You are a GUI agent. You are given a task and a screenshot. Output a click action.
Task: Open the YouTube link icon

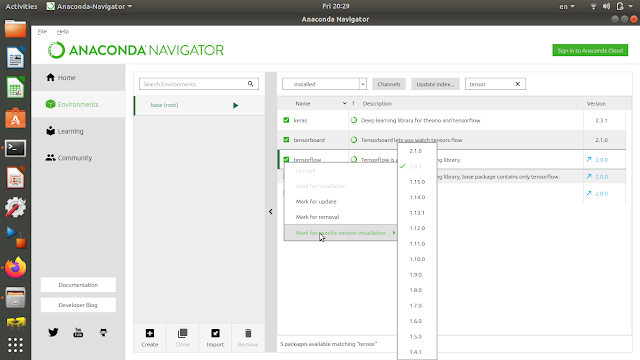tap(78, 332)
